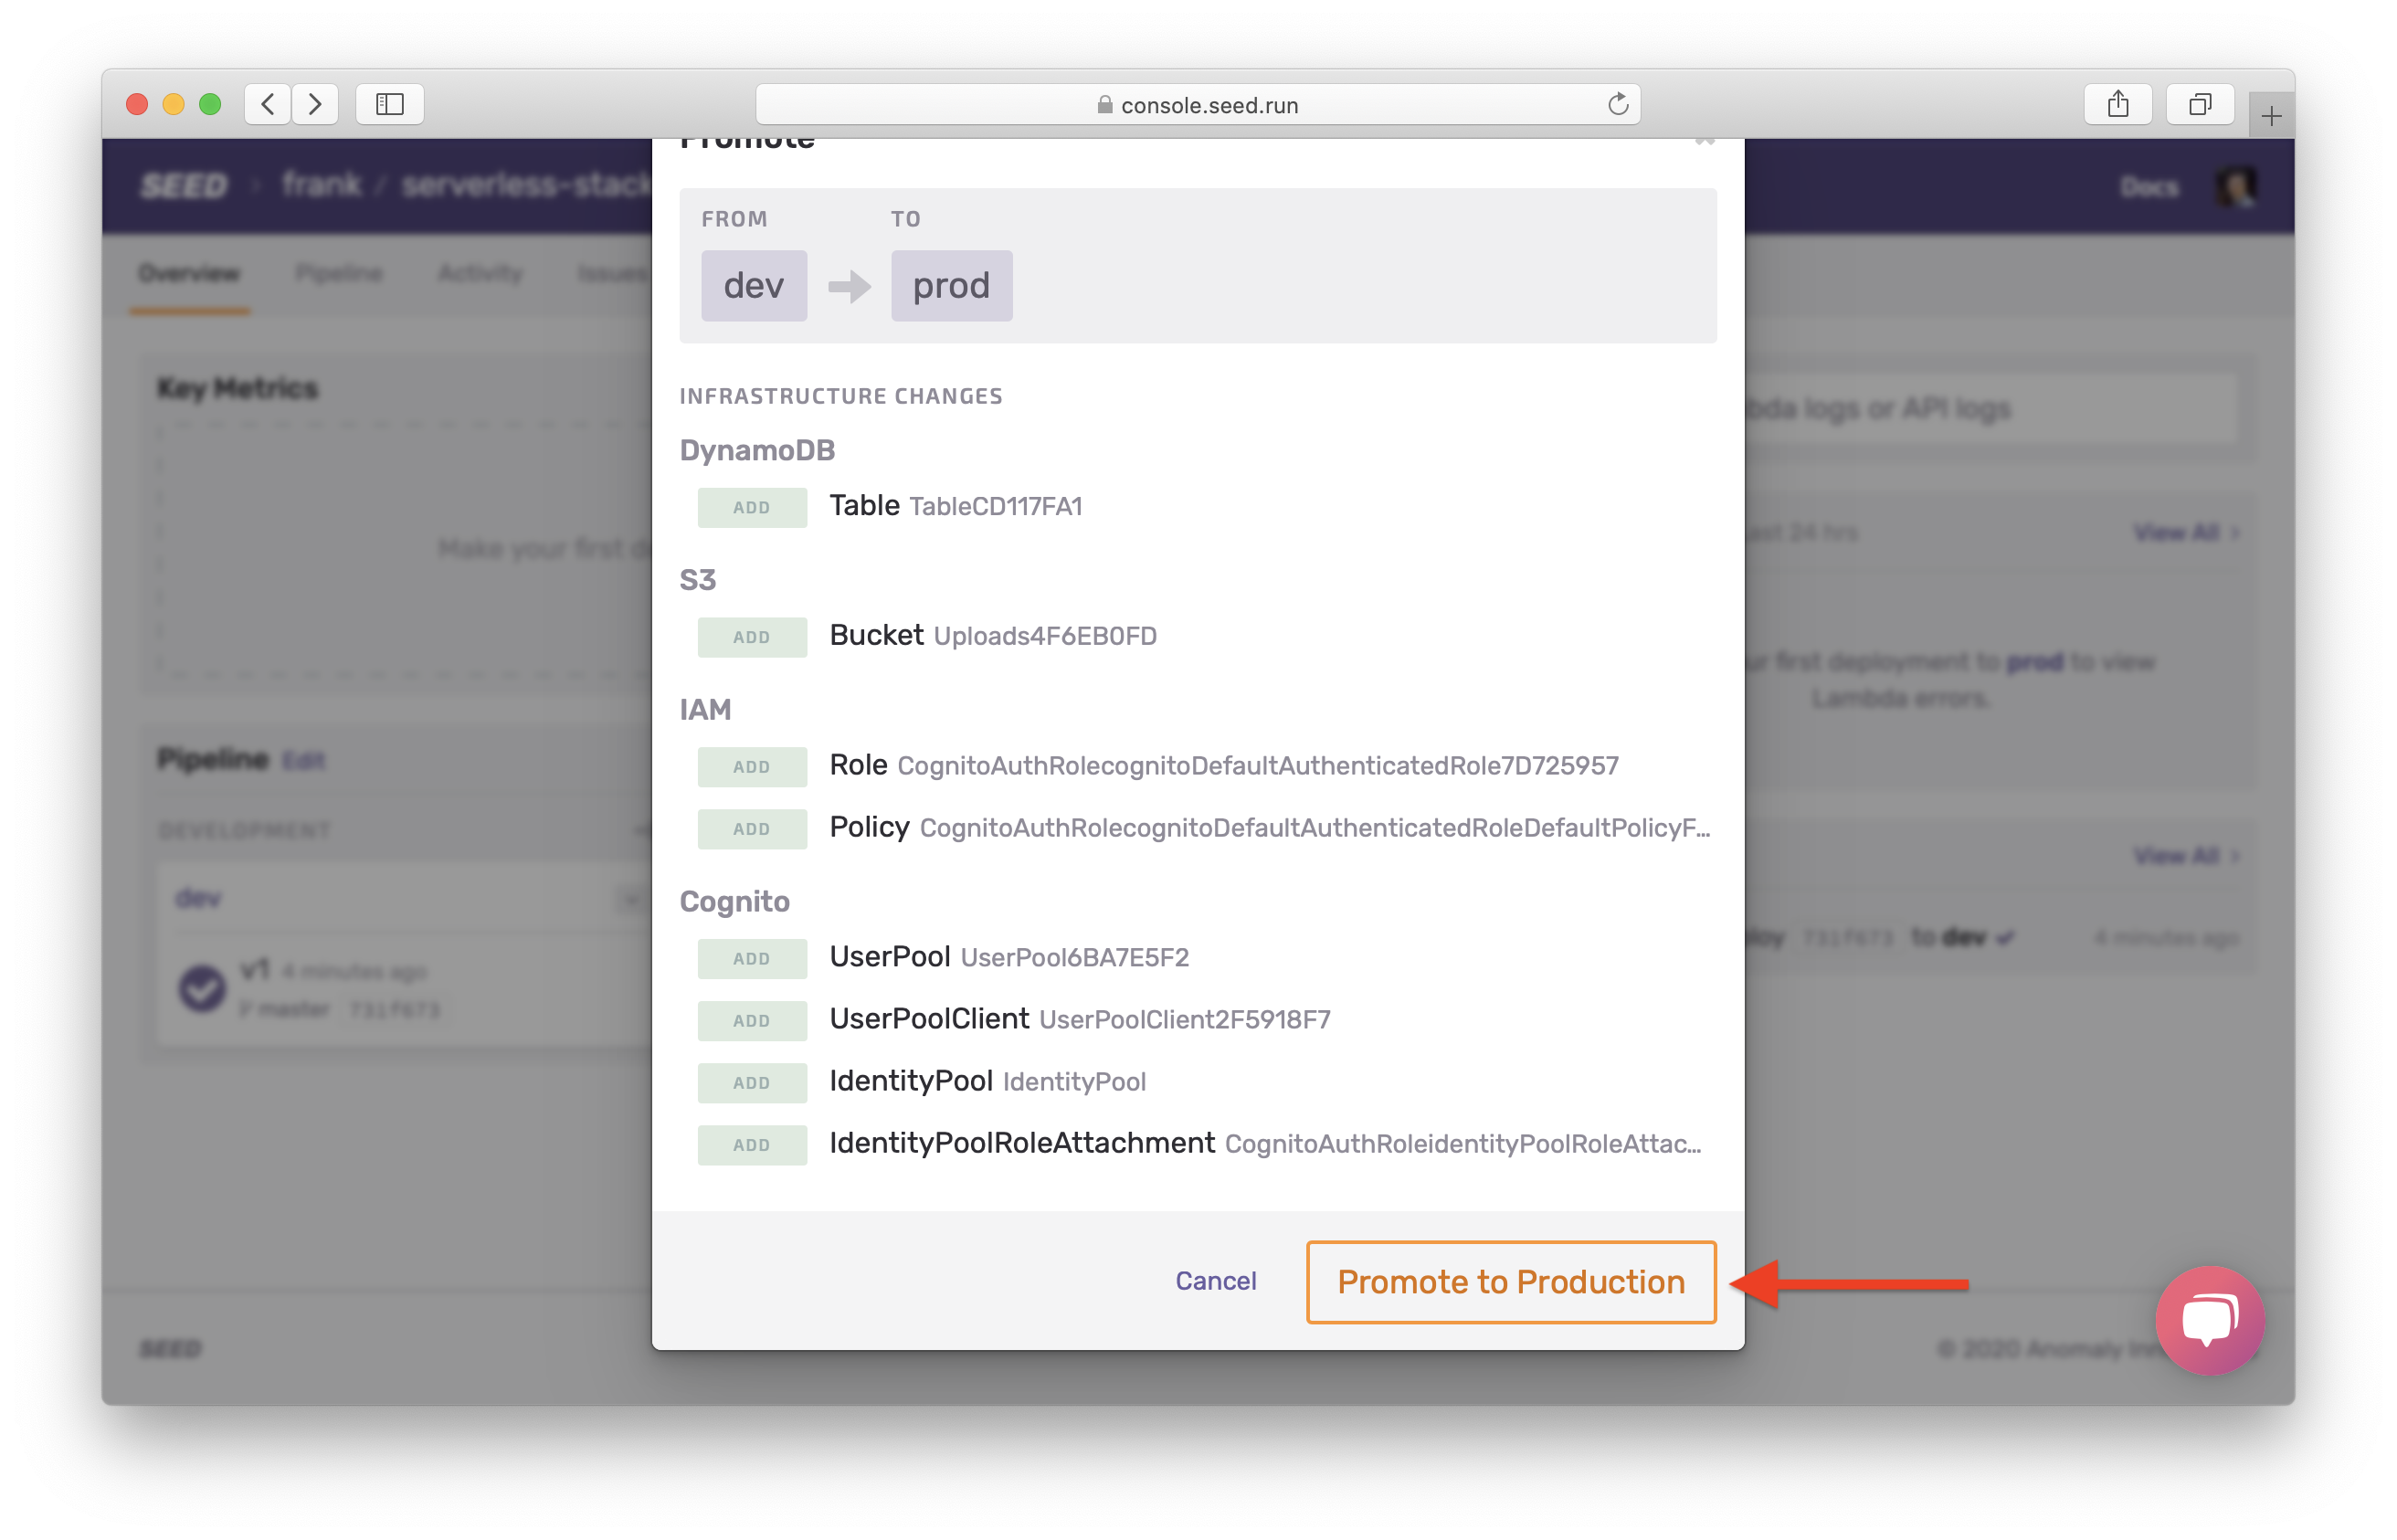Click the ADD icon next to IAM Role
Viewport: 2397px width, 1540px height.
[749, 765]
